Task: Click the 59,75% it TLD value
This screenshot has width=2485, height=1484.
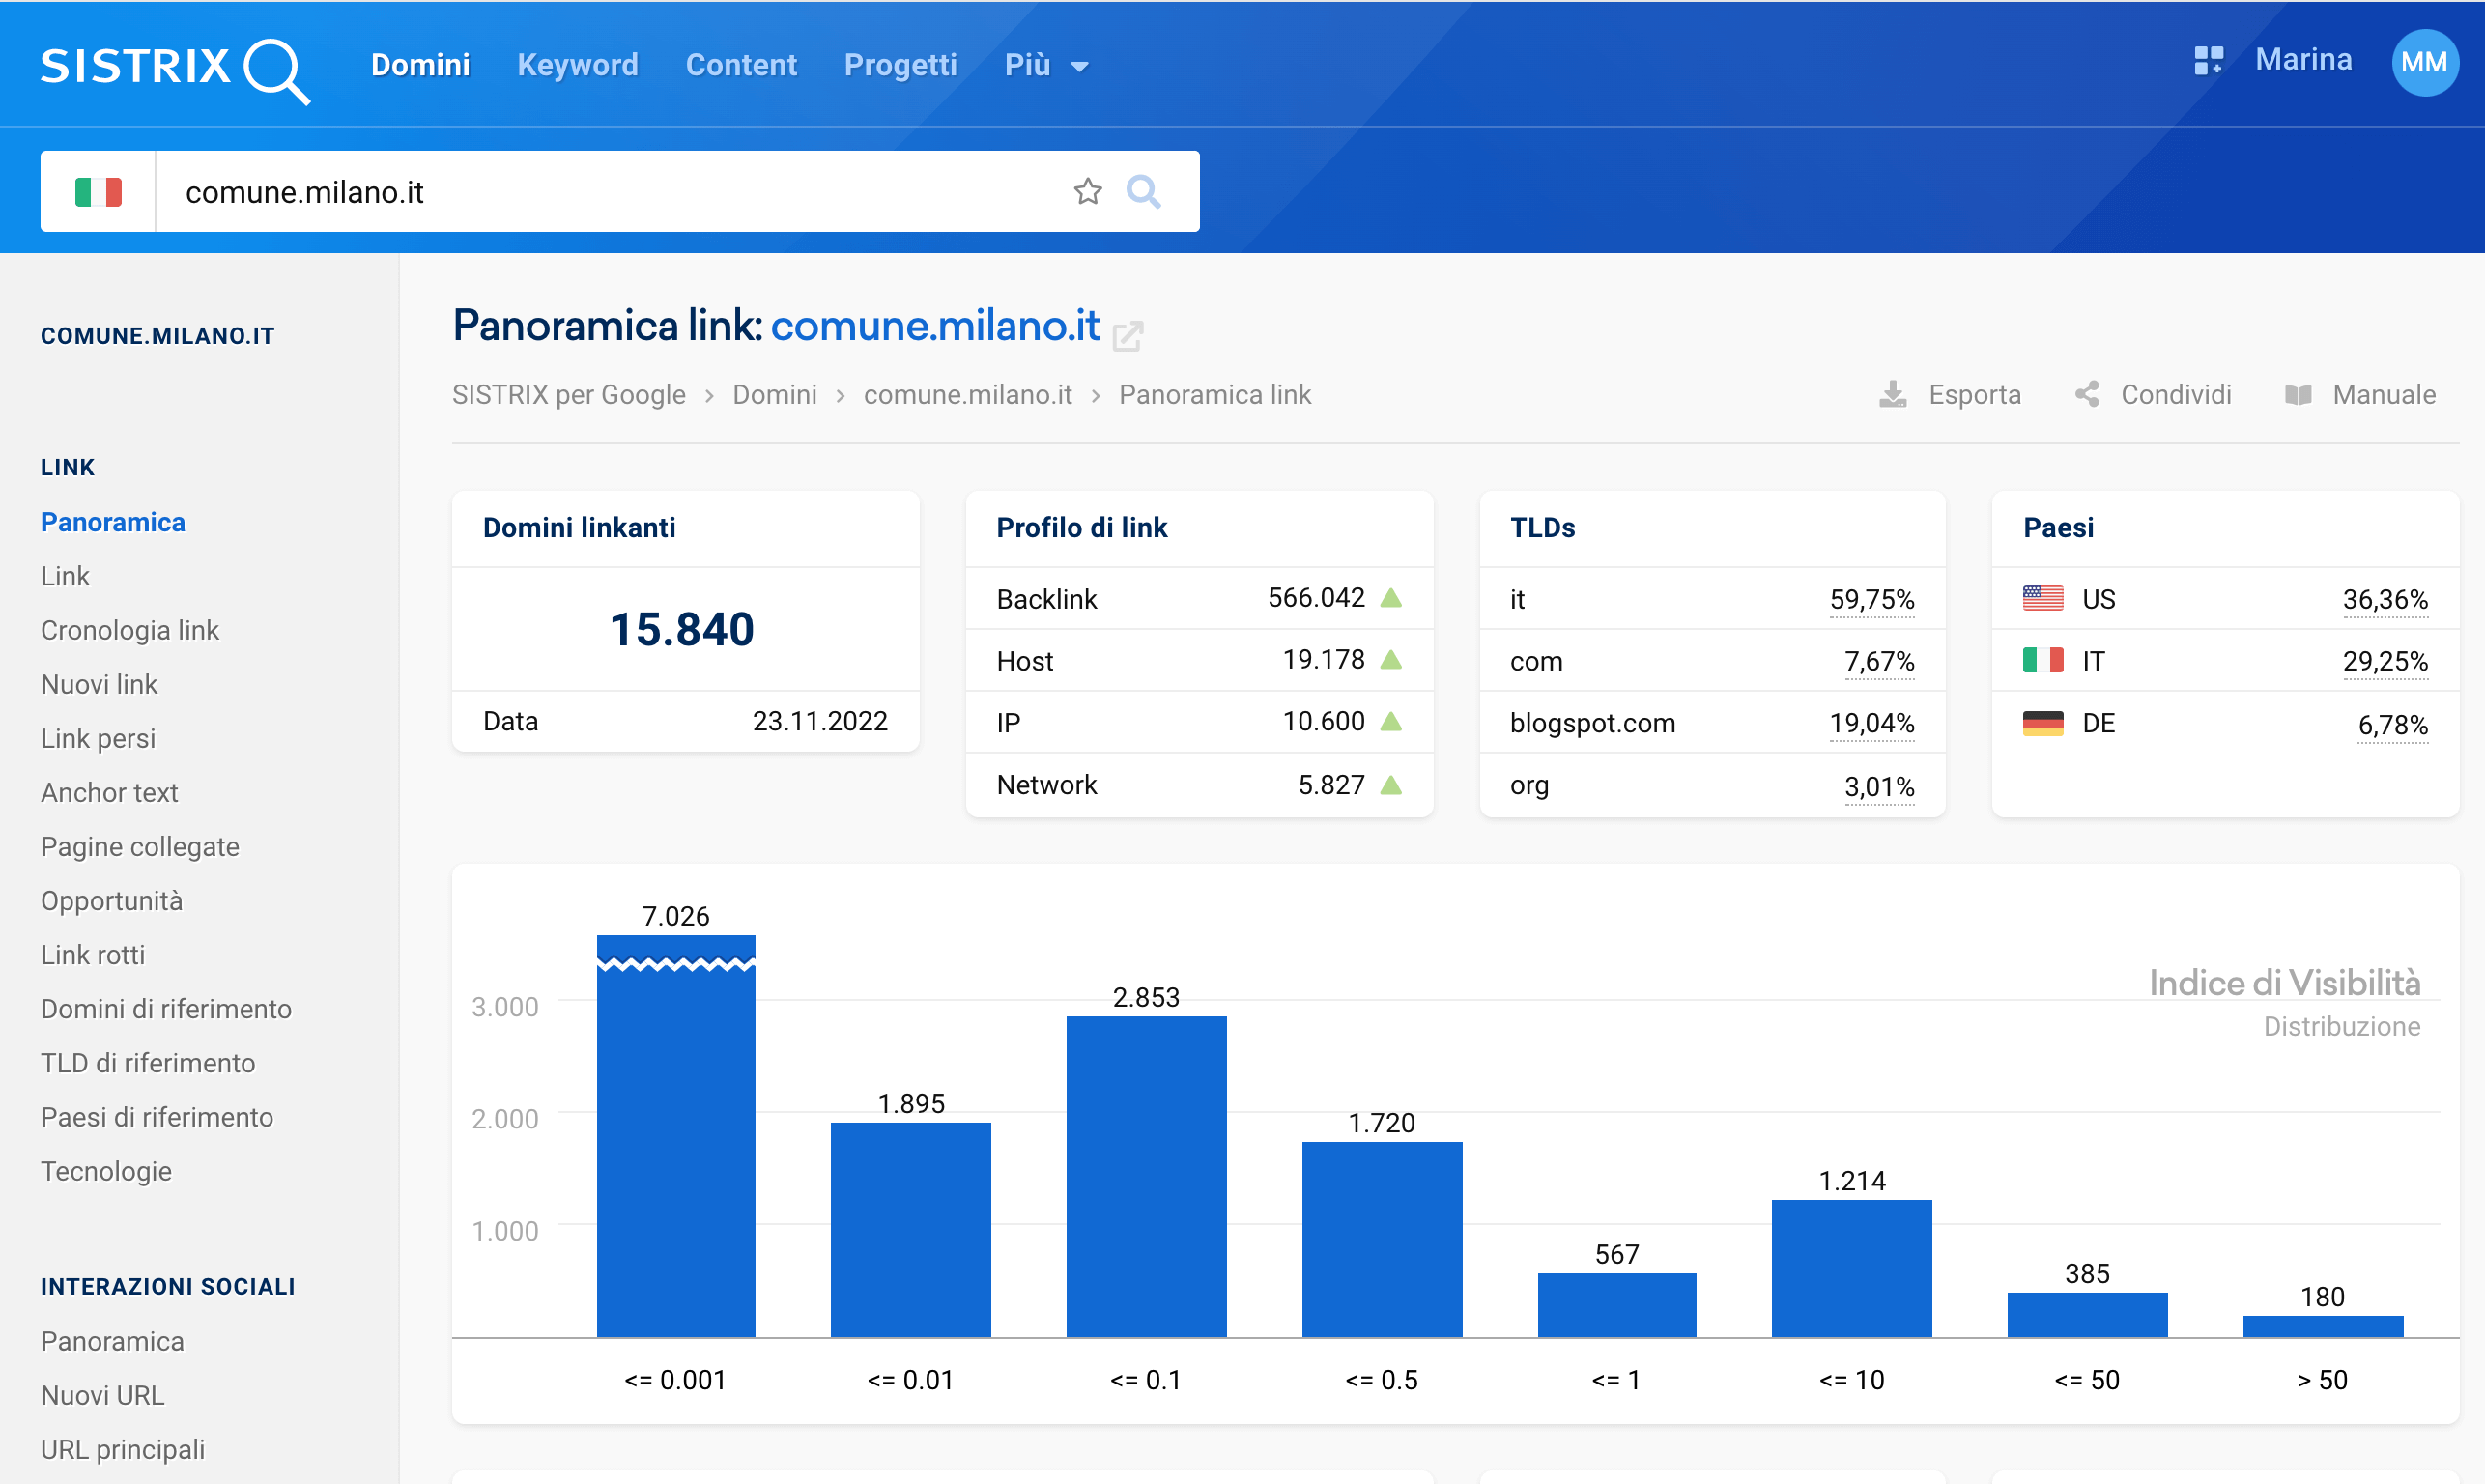Action: tap(1872, 599)
